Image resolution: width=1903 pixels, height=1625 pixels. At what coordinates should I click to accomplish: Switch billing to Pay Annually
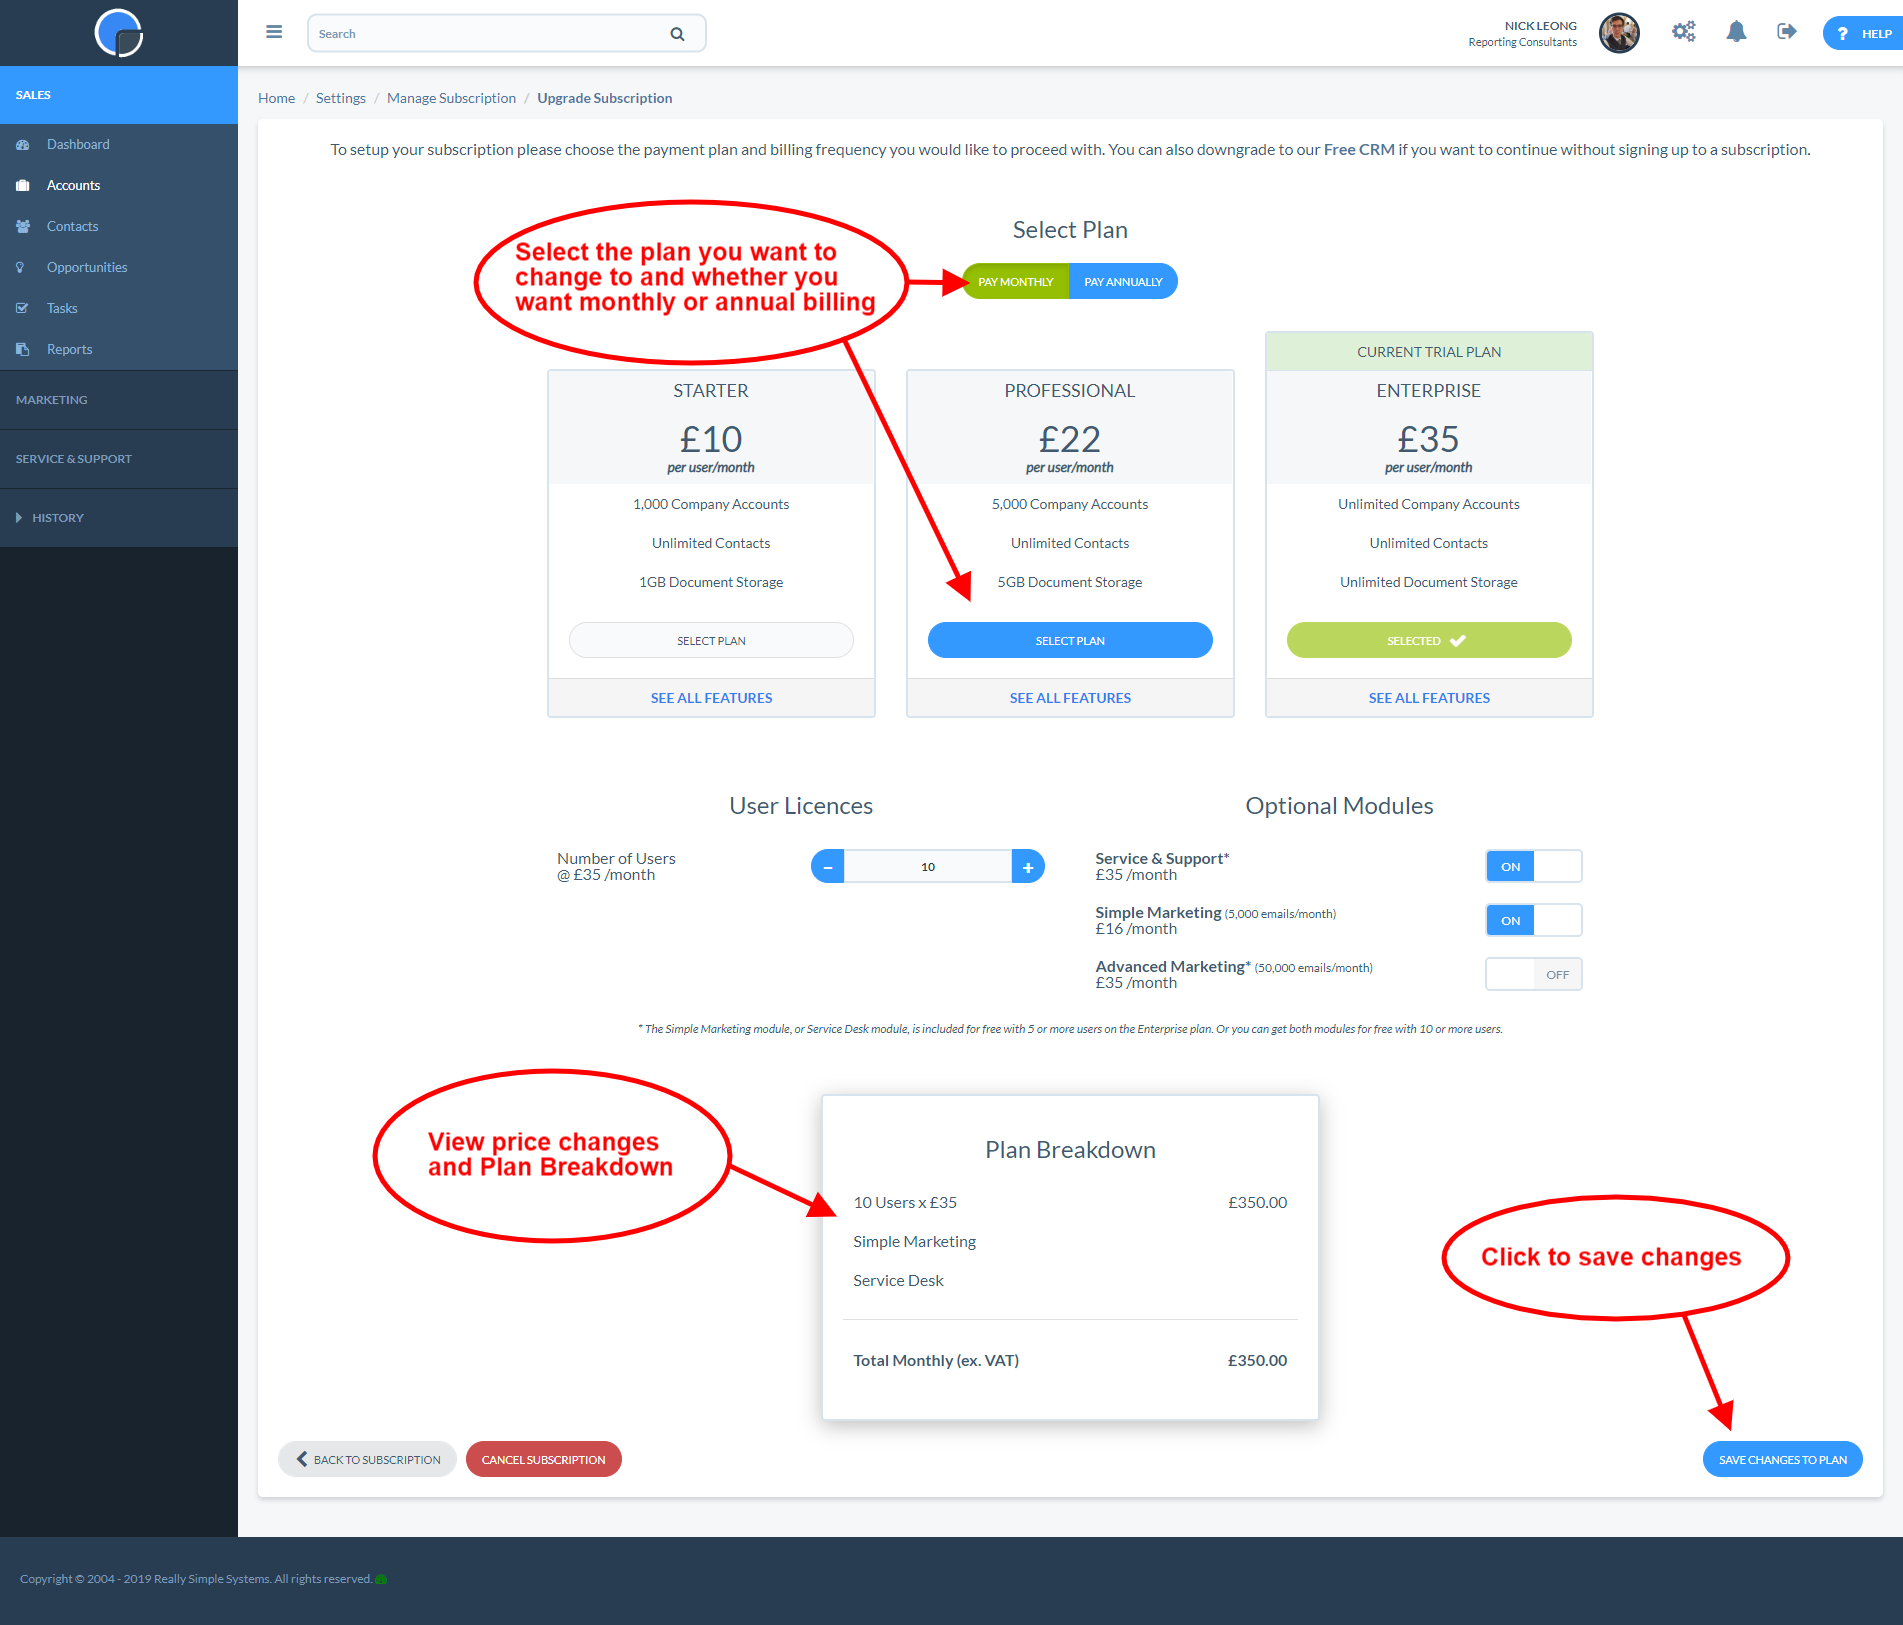click(x=1123, y=282)
